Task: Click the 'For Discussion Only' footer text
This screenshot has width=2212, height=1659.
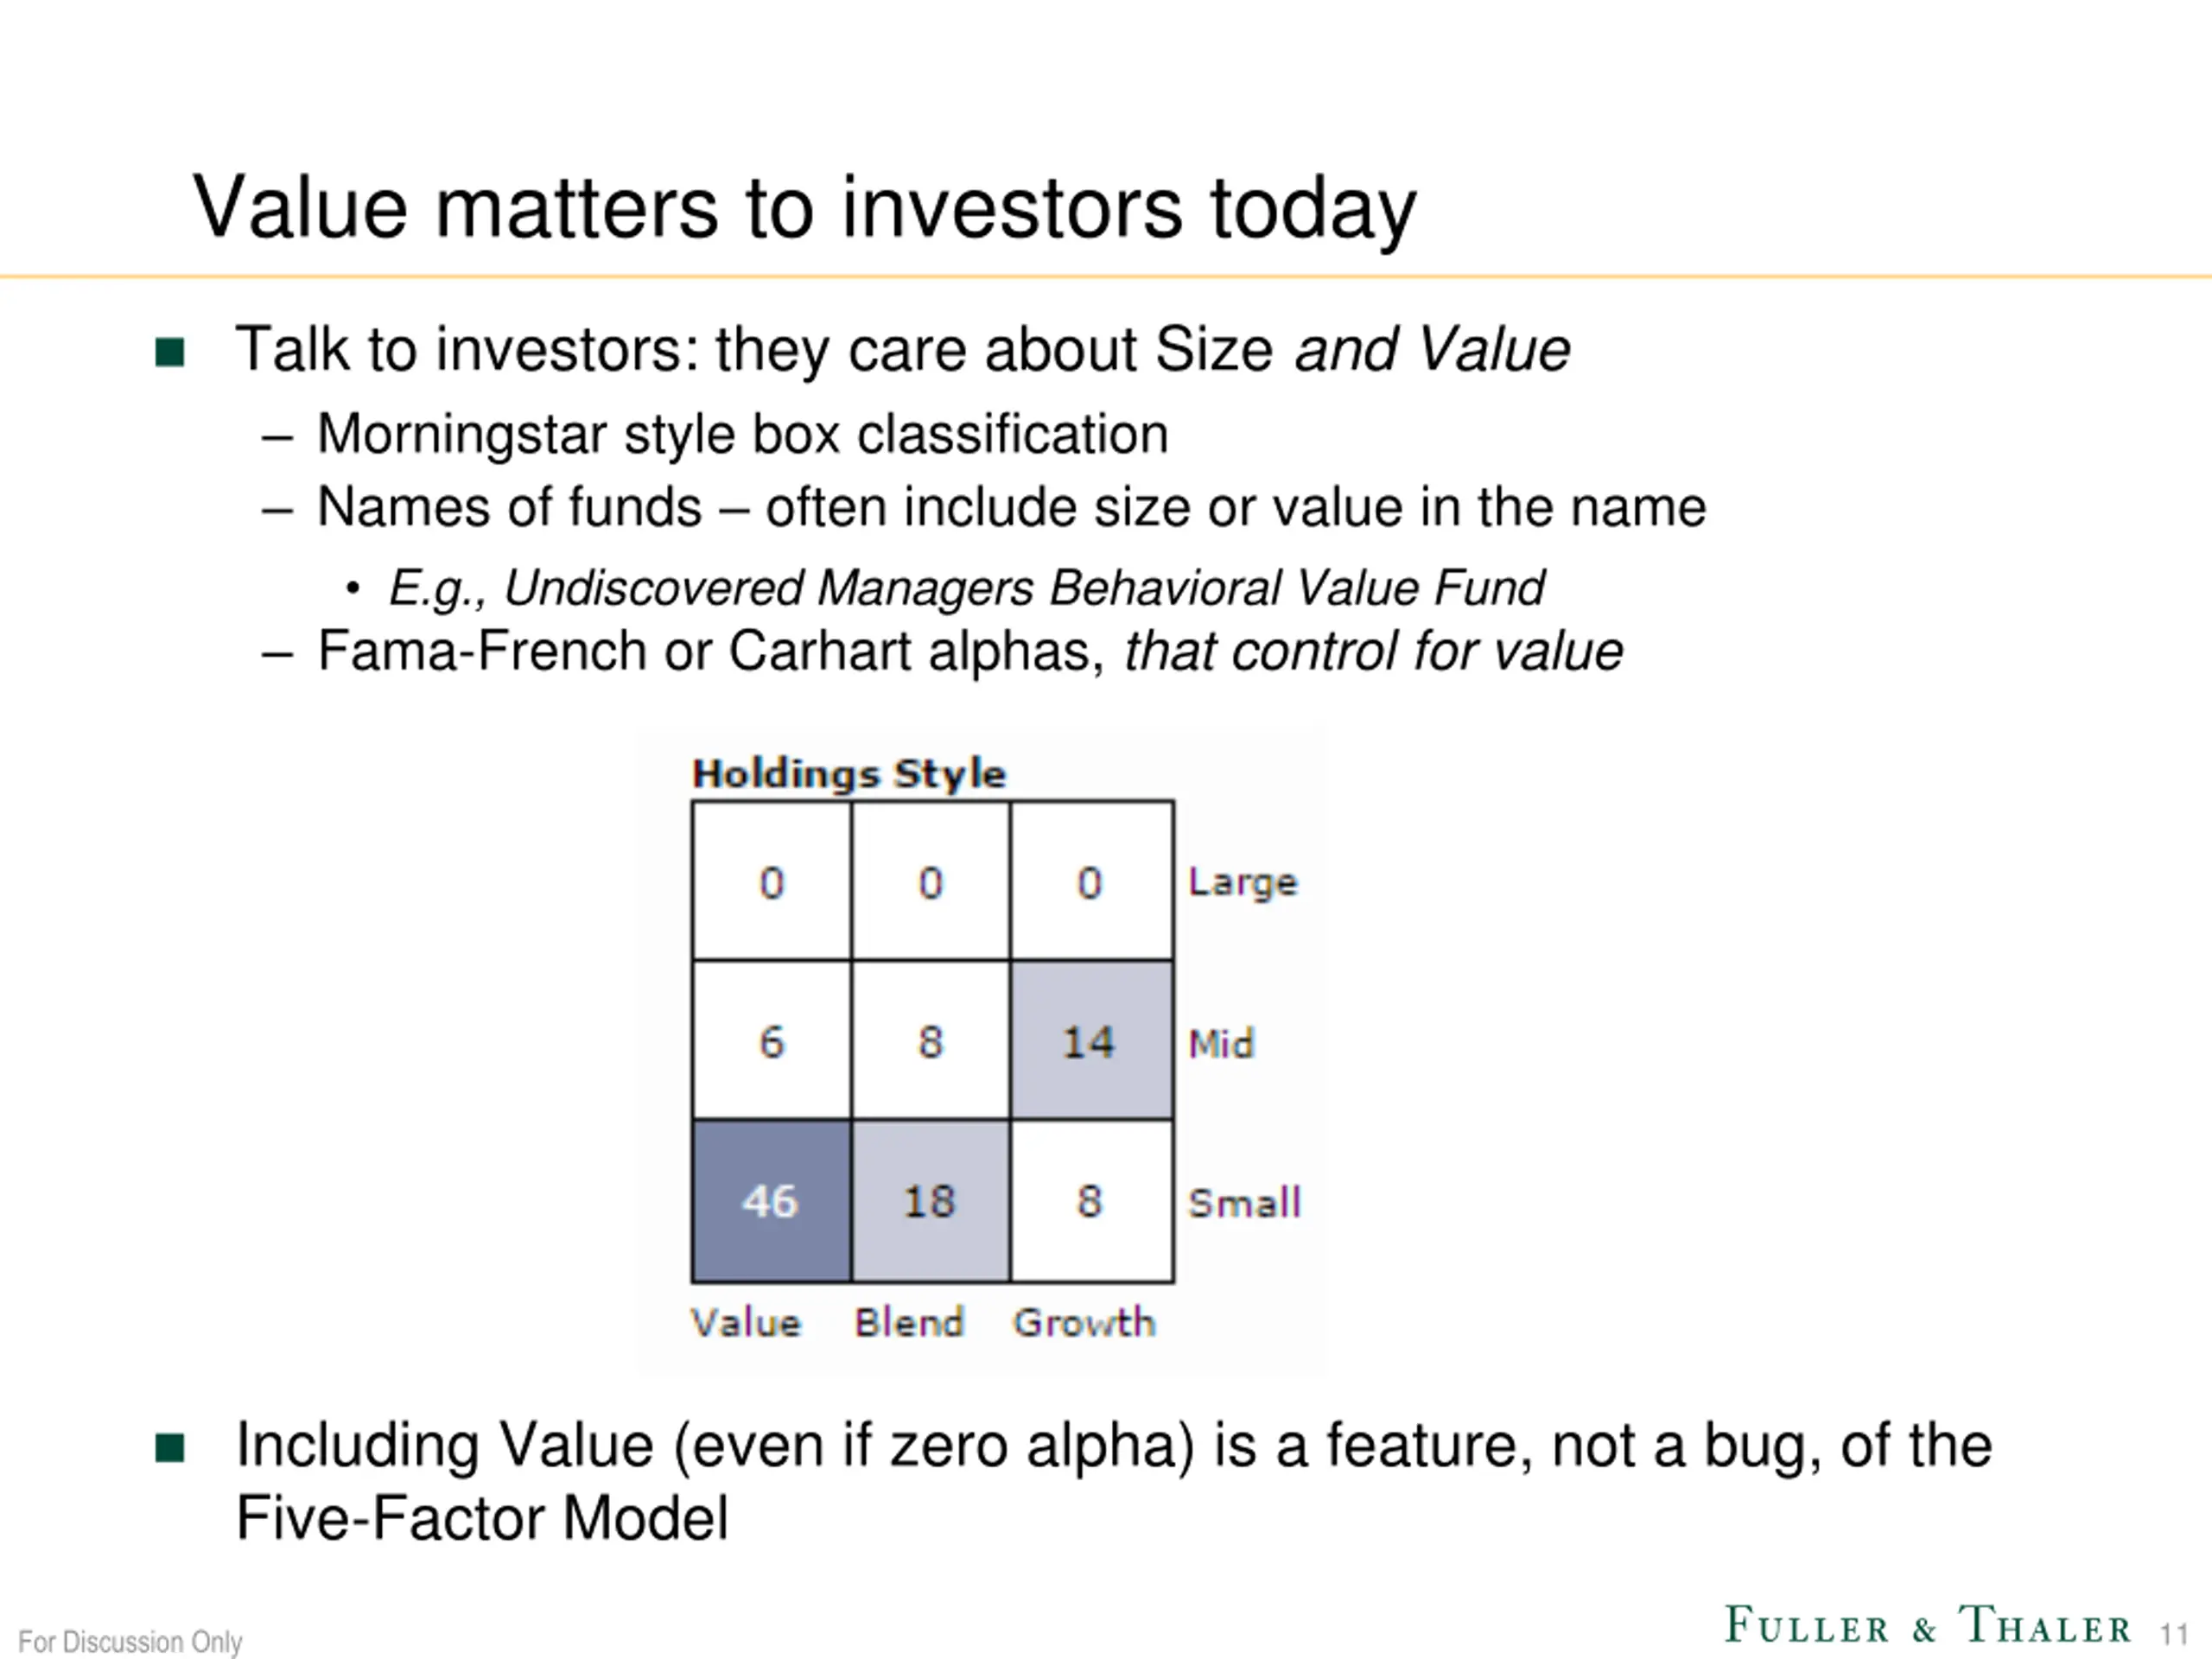Action: 130,1642
